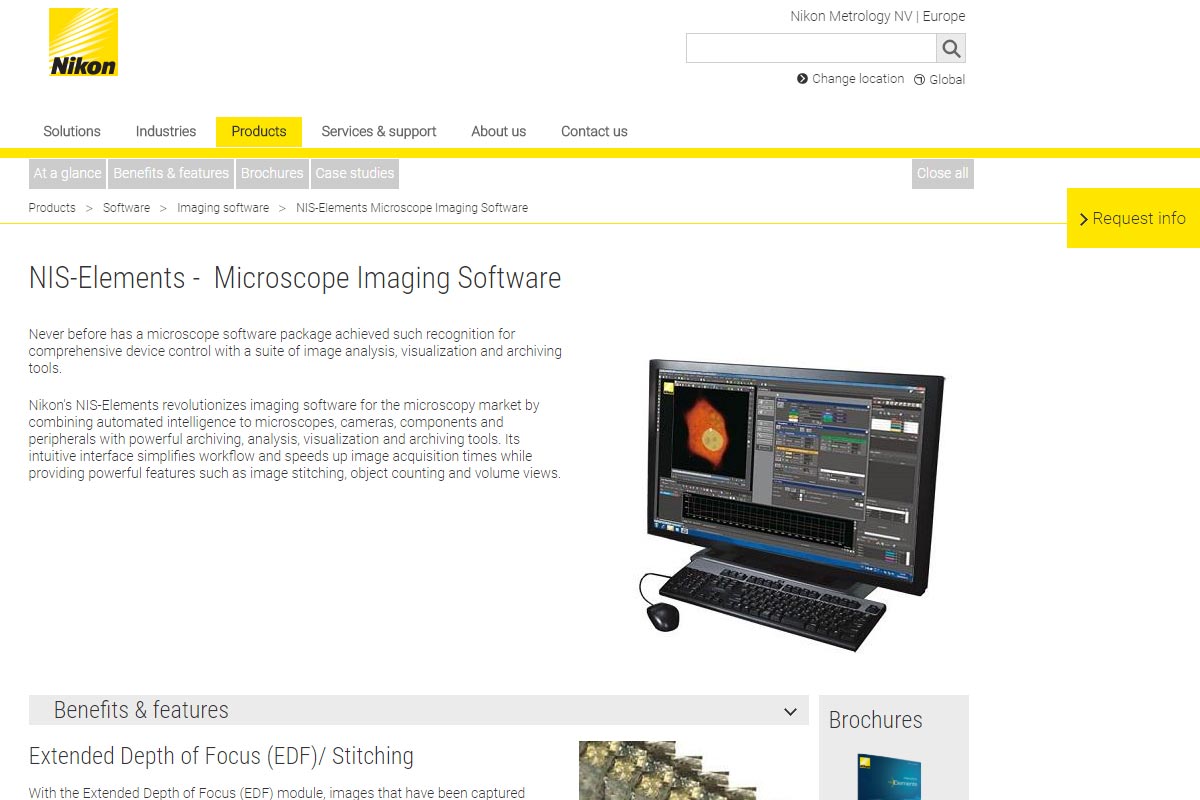Open the Products menu
Image resolution: width=1200 pixels, height=800 pixels.
[x=259, y=131]
